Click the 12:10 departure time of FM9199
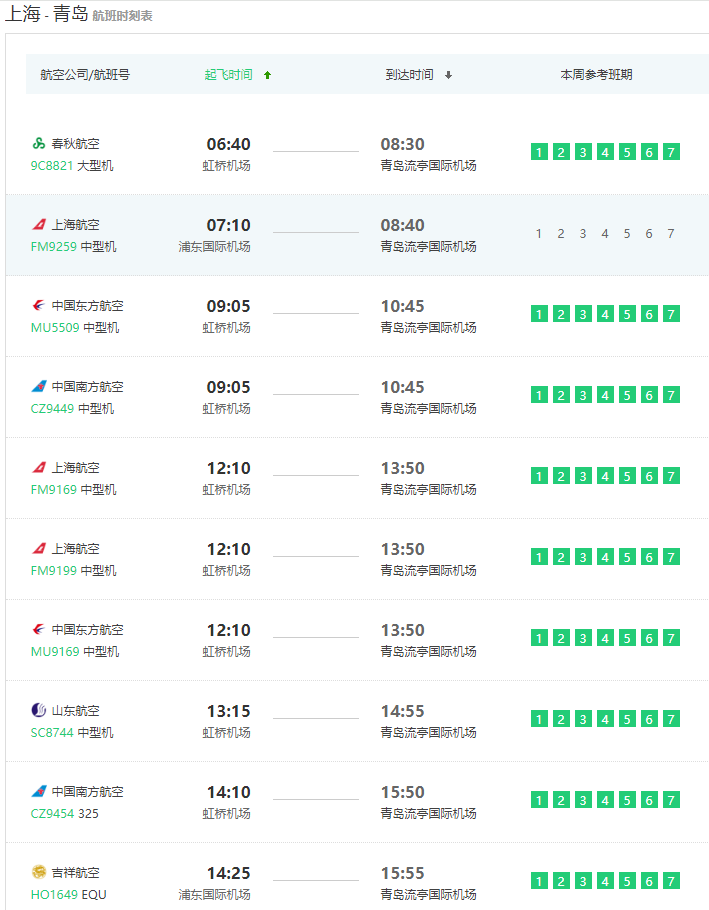709x910 pixels. tap(229, 549)
